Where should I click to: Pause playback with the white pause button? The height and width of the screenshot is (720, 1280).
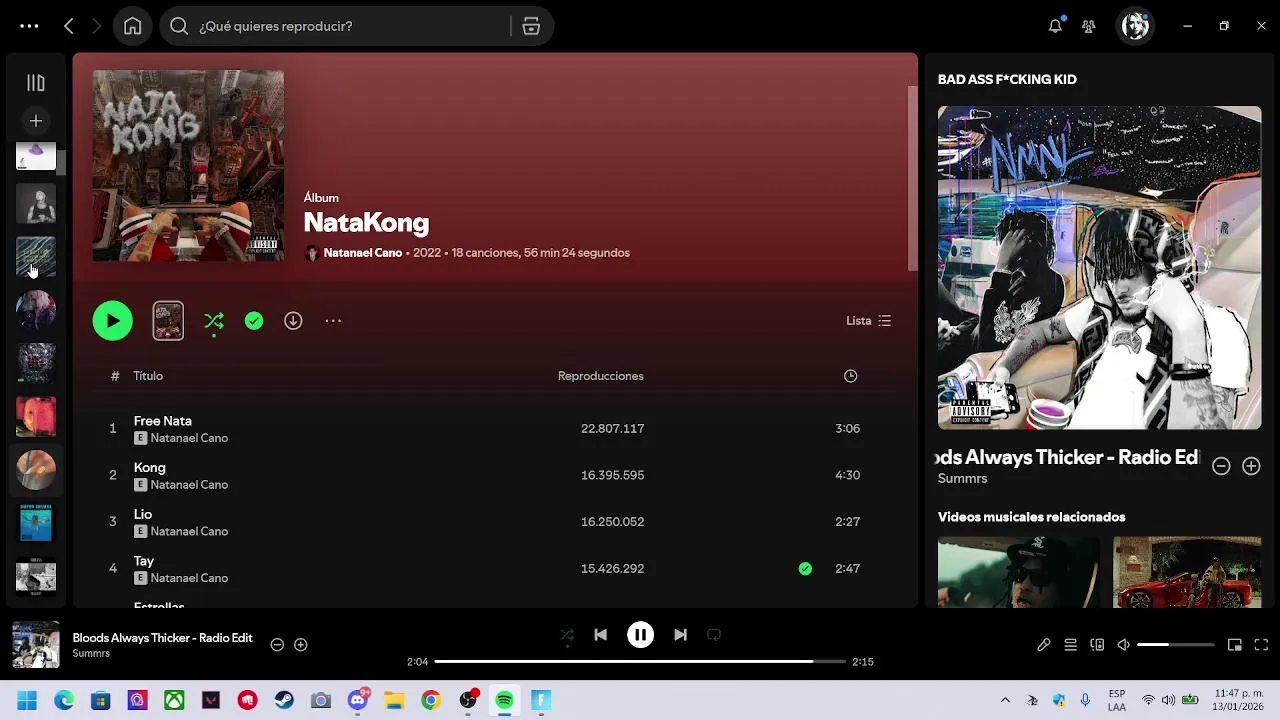tap(640, 635)
